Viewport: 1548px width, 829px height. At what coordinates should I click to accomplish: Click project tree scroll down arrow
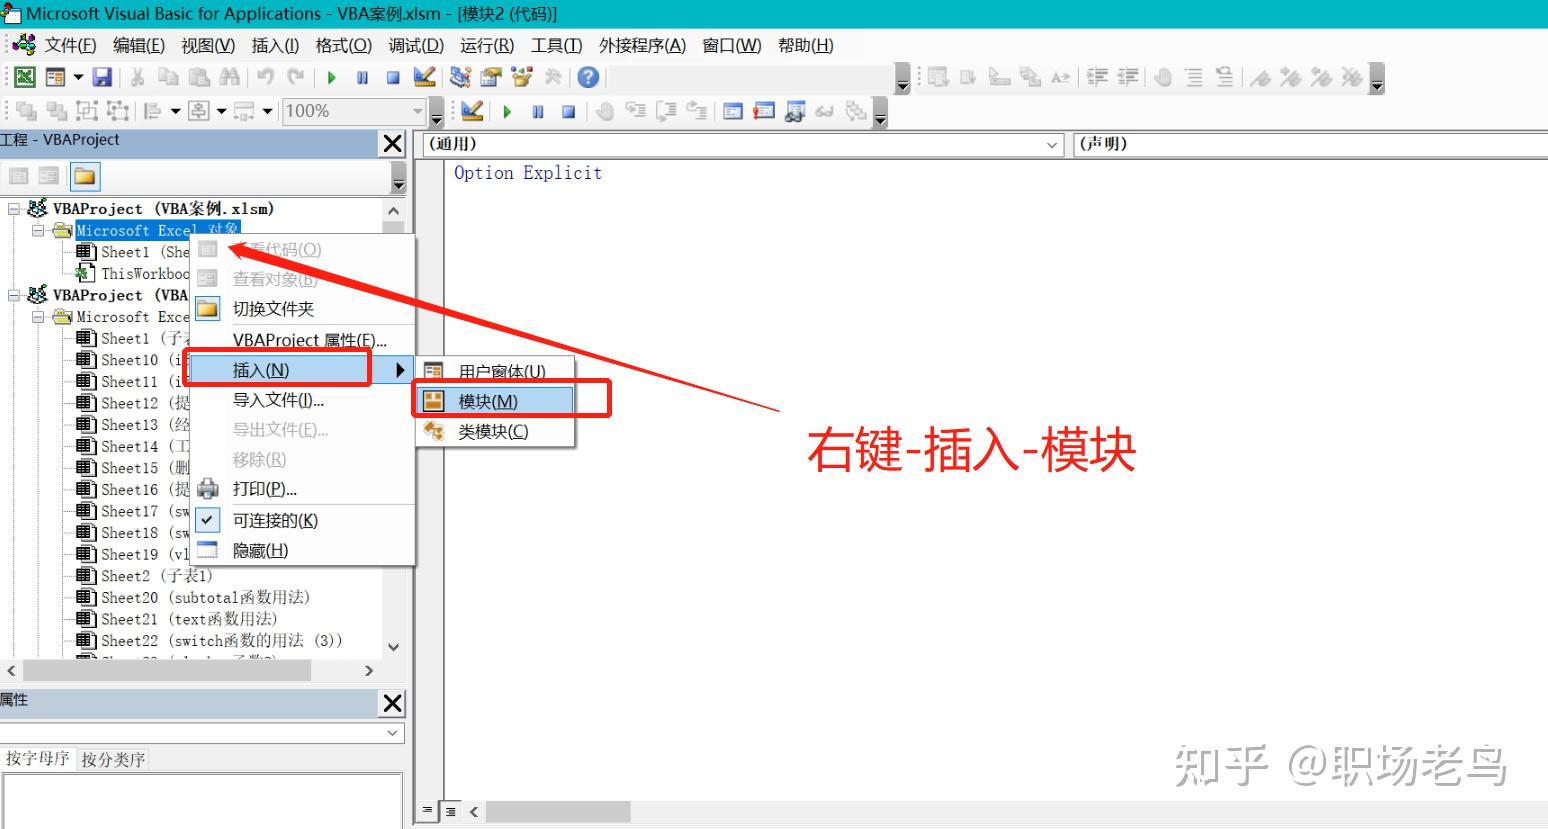(x=393, y=647)
